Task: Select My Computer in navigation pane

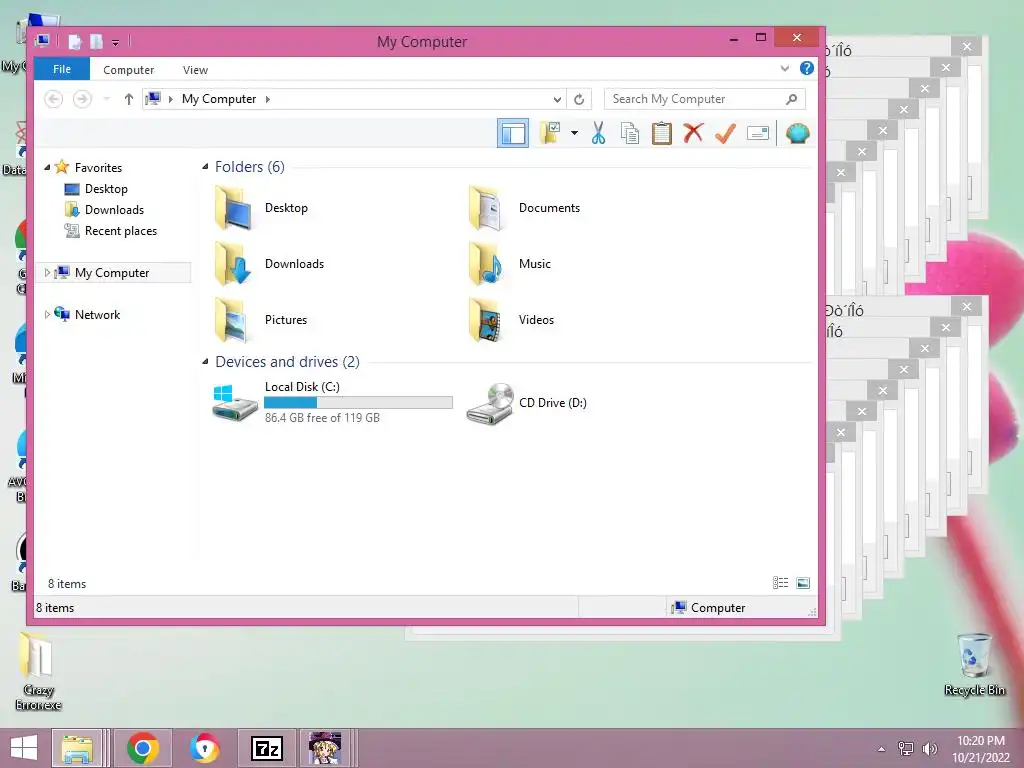Action: pos(112,272)
